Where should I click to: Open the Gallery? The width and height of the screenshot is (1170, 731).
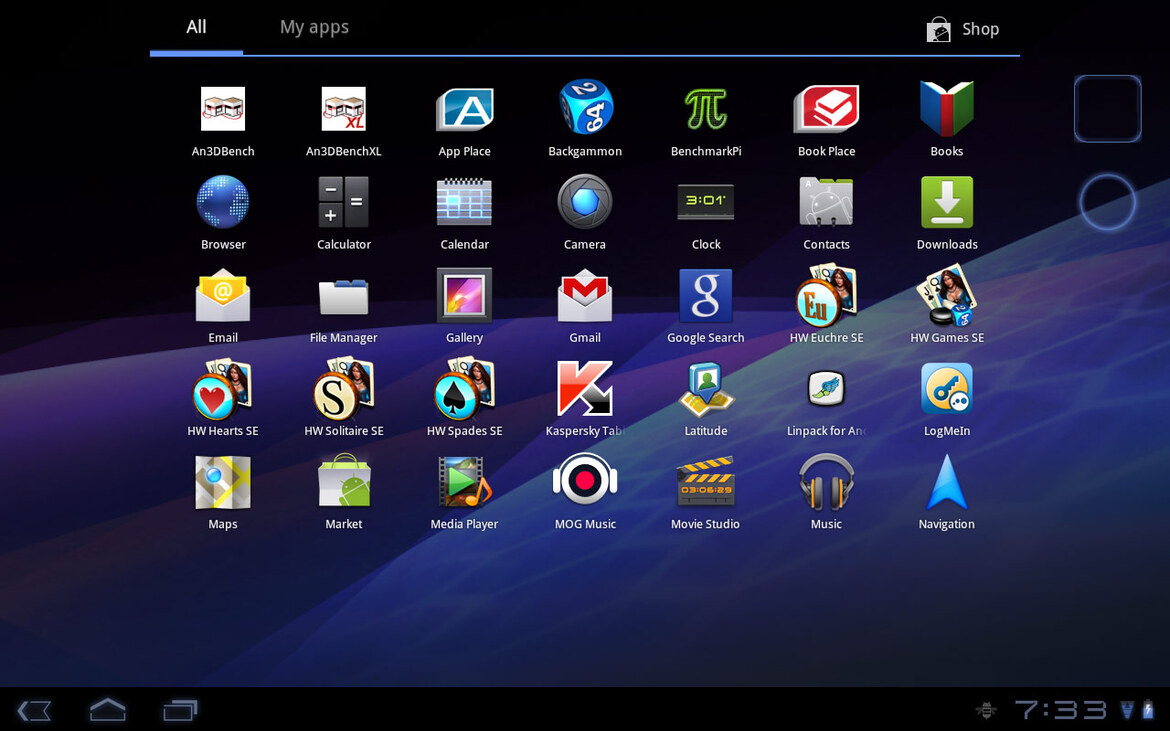coord(464,295)
